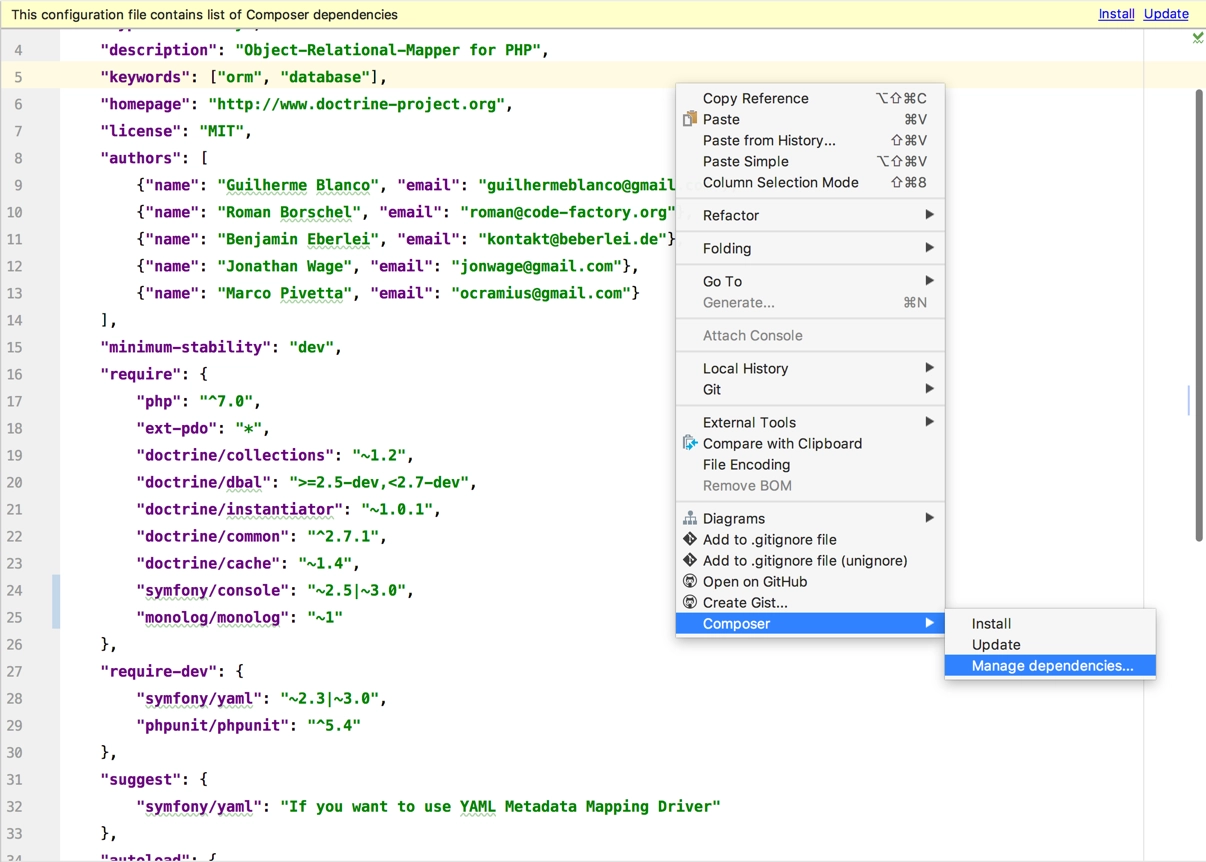The height and width of the screenshot is (862, 1206).
Task: Click the email "ocramius@gmail.com"
Action: (541, 293)
